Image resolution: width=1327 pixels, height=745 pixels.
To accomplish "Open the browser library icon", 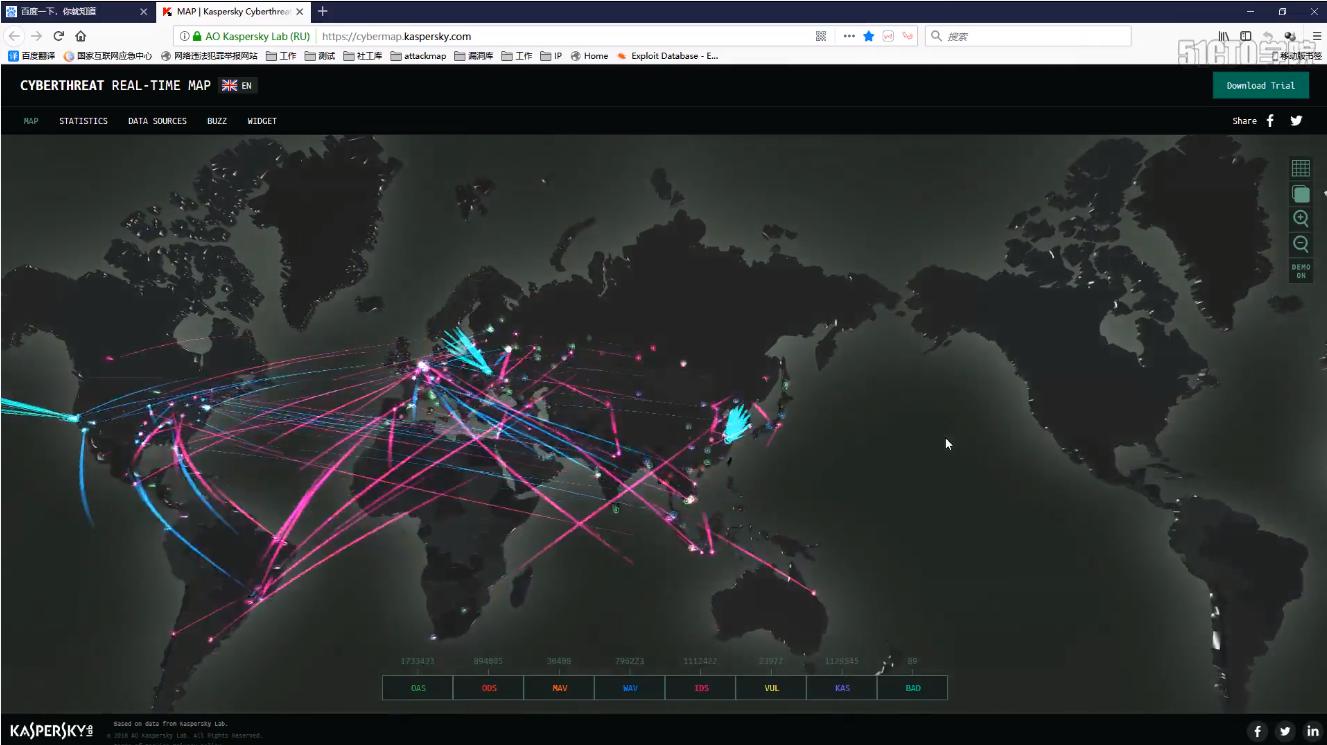I will pos(1223,36).
